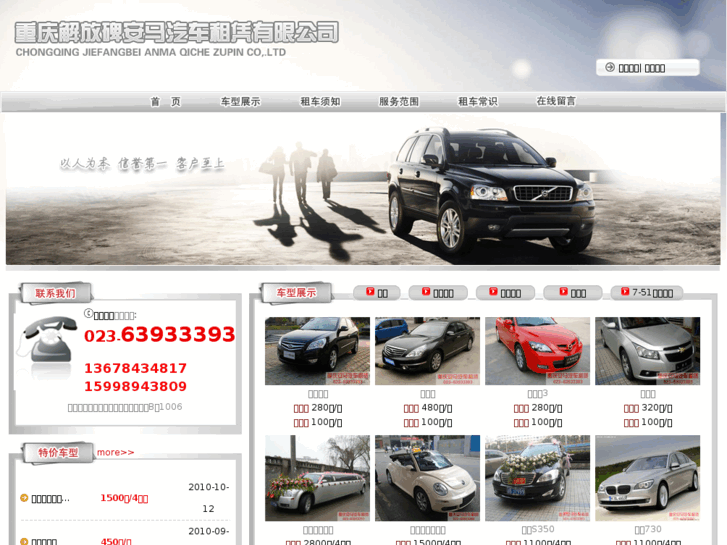Image resolution: width=727 pixels, height=545 pixels.
Task: Click the company logo title in the header
Action: coord(176,32)
